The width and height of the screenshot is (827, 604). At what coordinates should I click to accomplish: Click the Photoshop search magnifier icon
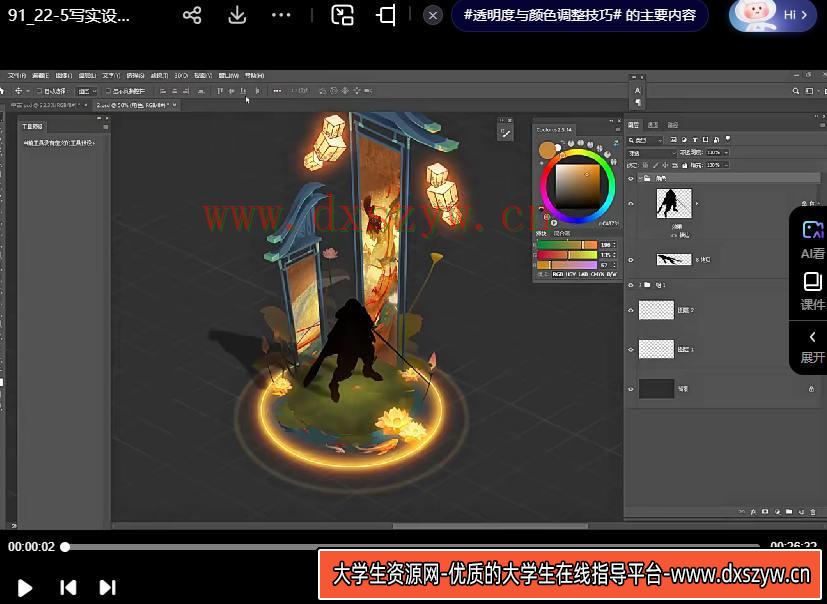click(x=795, y=91)
